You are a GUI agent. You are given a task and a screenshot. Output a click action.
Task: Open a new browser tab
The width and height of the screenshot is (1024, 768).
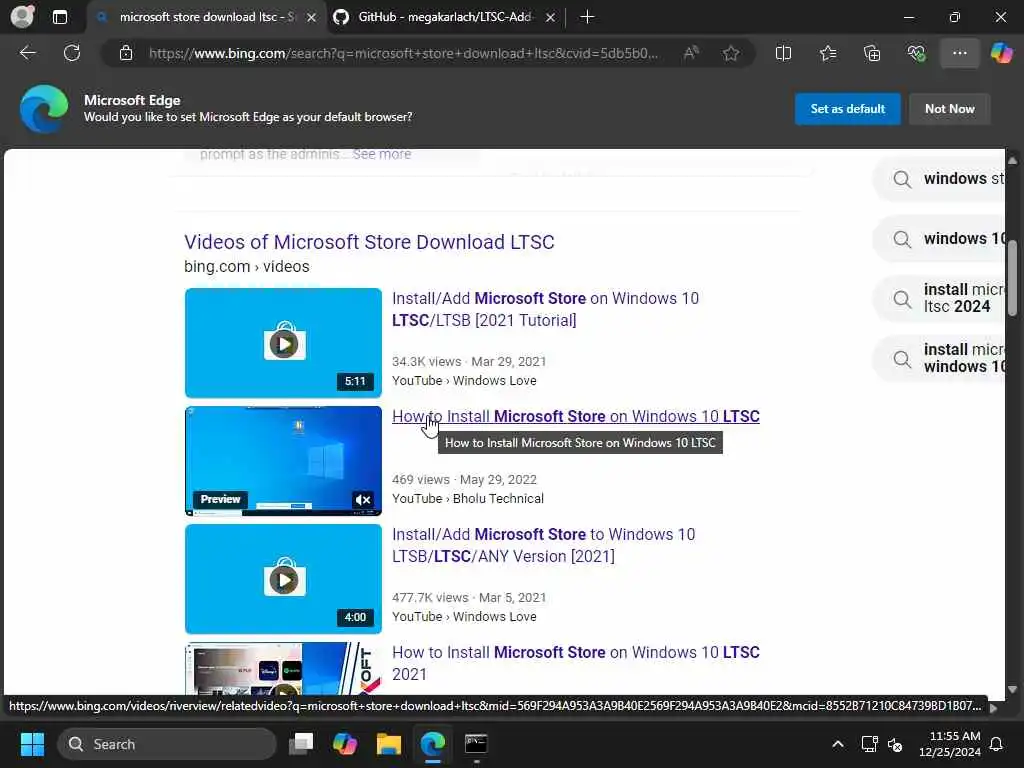(587, 17)
